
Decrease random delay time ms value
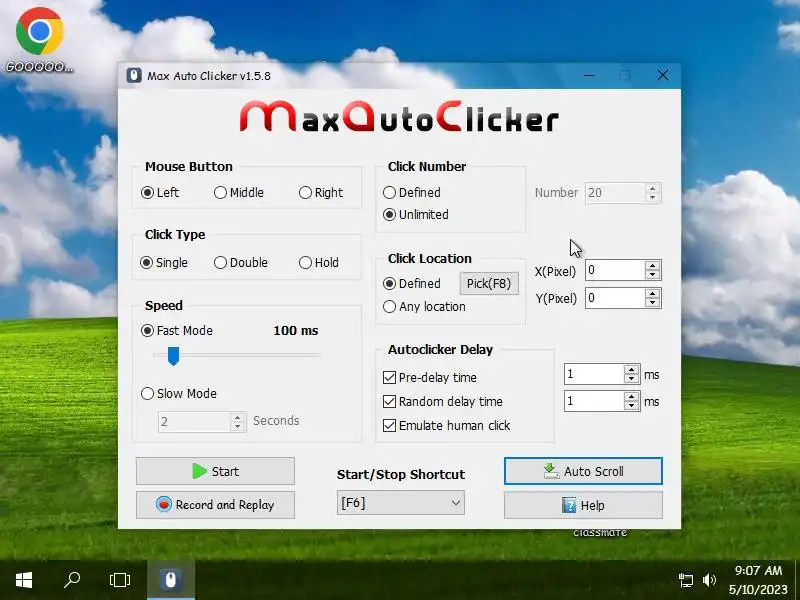pyautogui.click(x=632, y=406)
